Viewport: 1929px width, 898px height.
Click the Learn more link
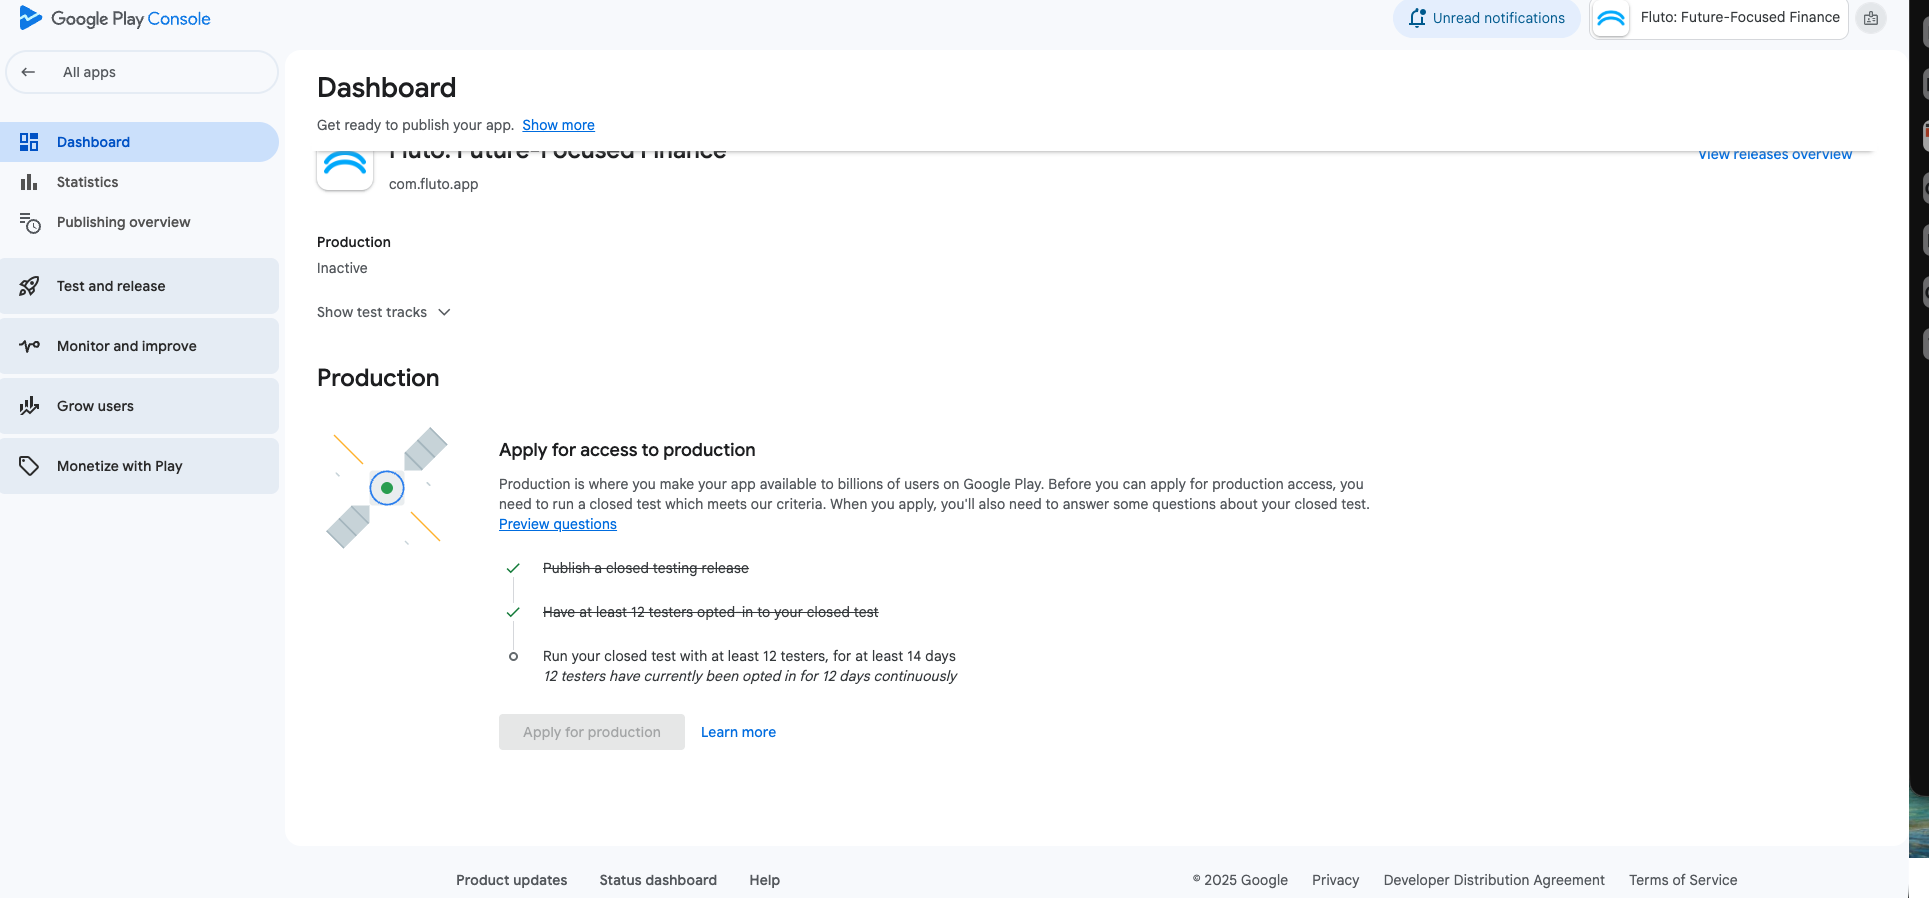[x=738, y=732]
